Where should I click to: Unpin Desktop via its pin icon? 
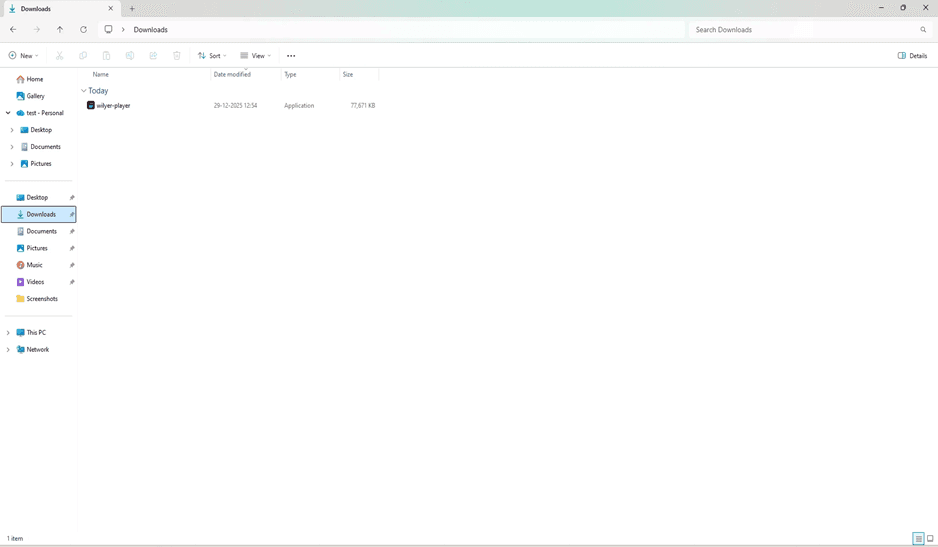click(72, 197)
